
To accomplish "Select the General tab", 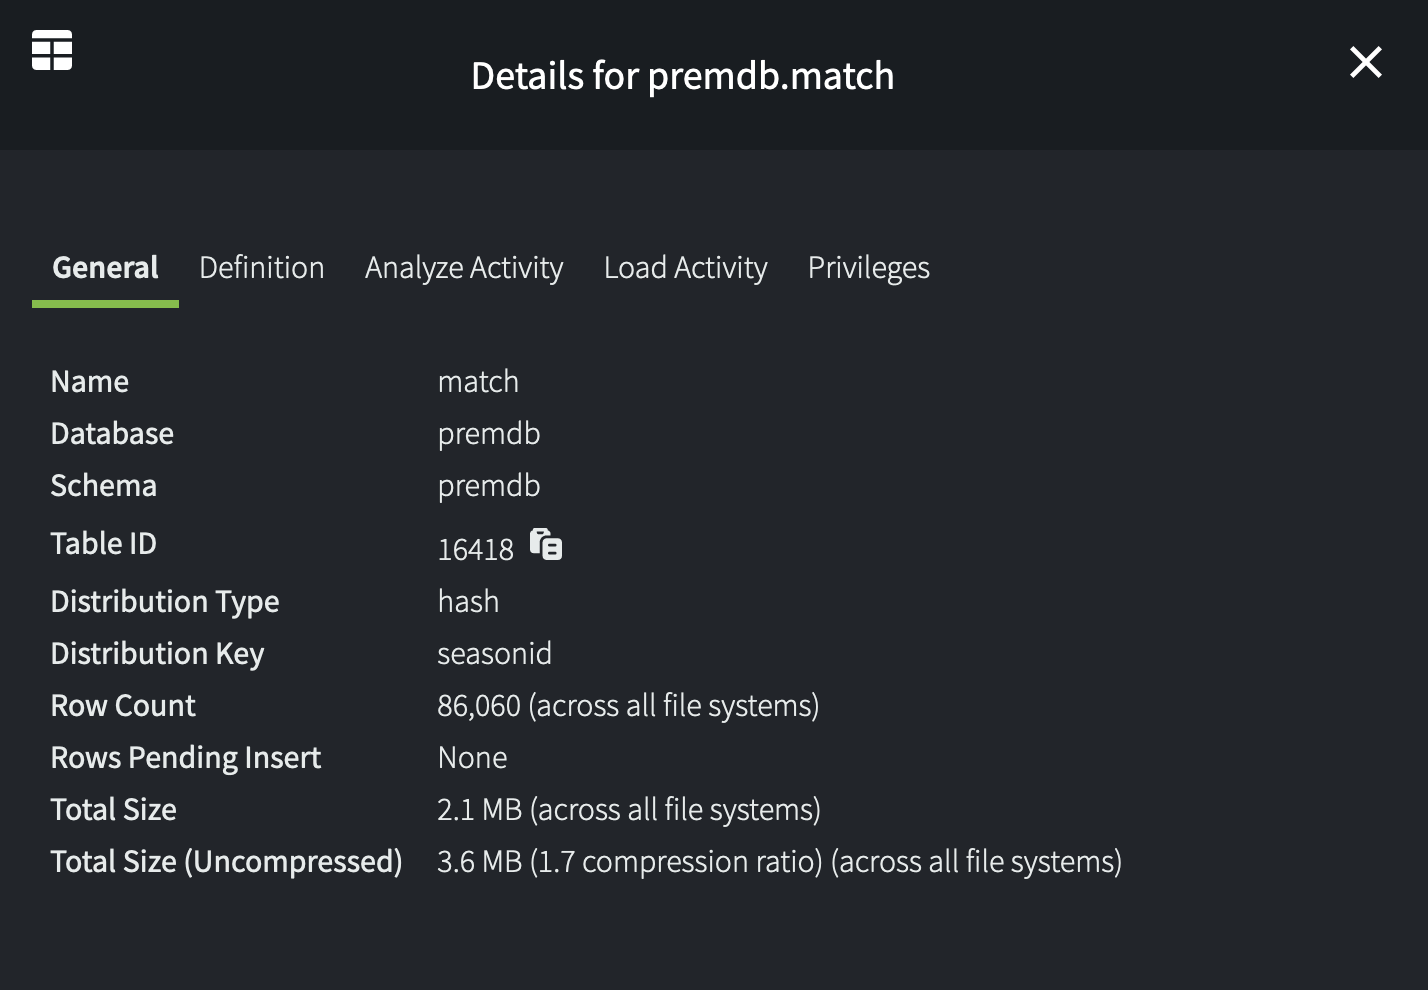I will tap(105, 268).
